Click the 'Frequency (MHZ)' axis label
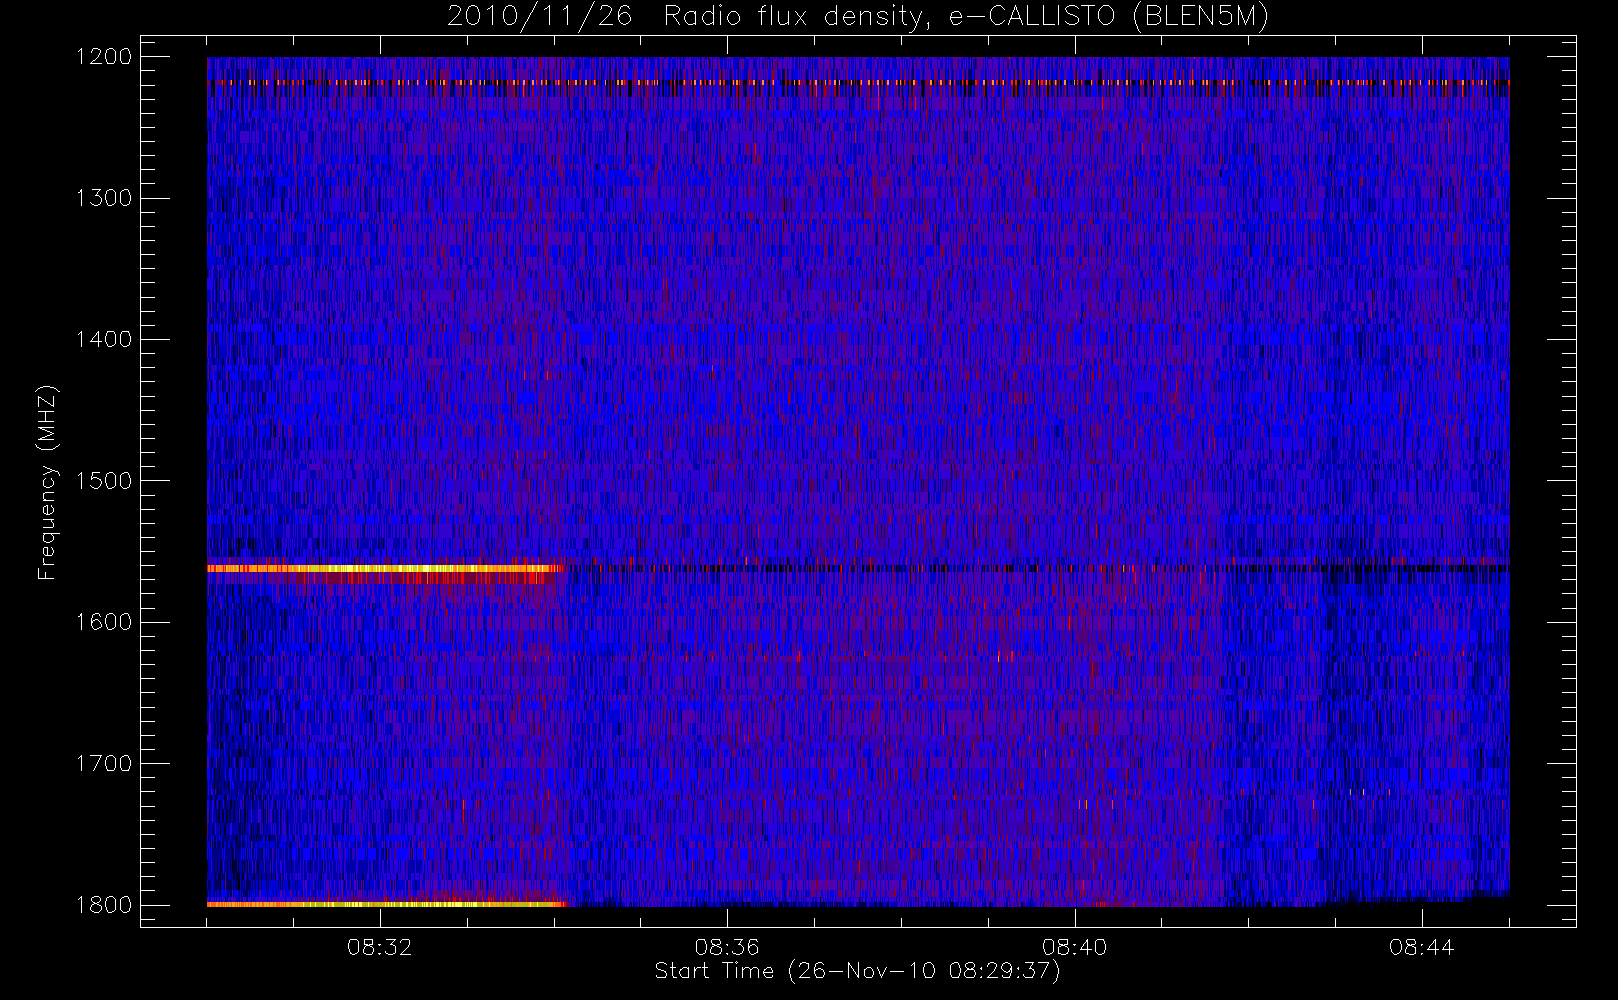 pyautogui.click(x=47, y=482)
